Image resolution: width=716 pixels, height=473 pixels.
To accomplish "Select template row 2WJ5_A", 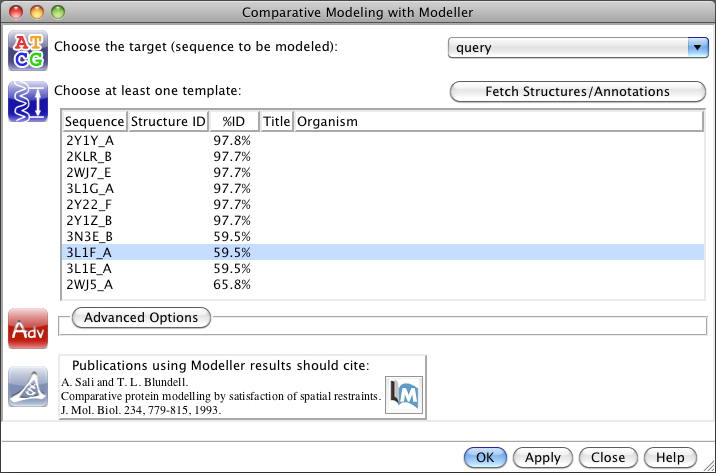I will click(x=90, y=285).
